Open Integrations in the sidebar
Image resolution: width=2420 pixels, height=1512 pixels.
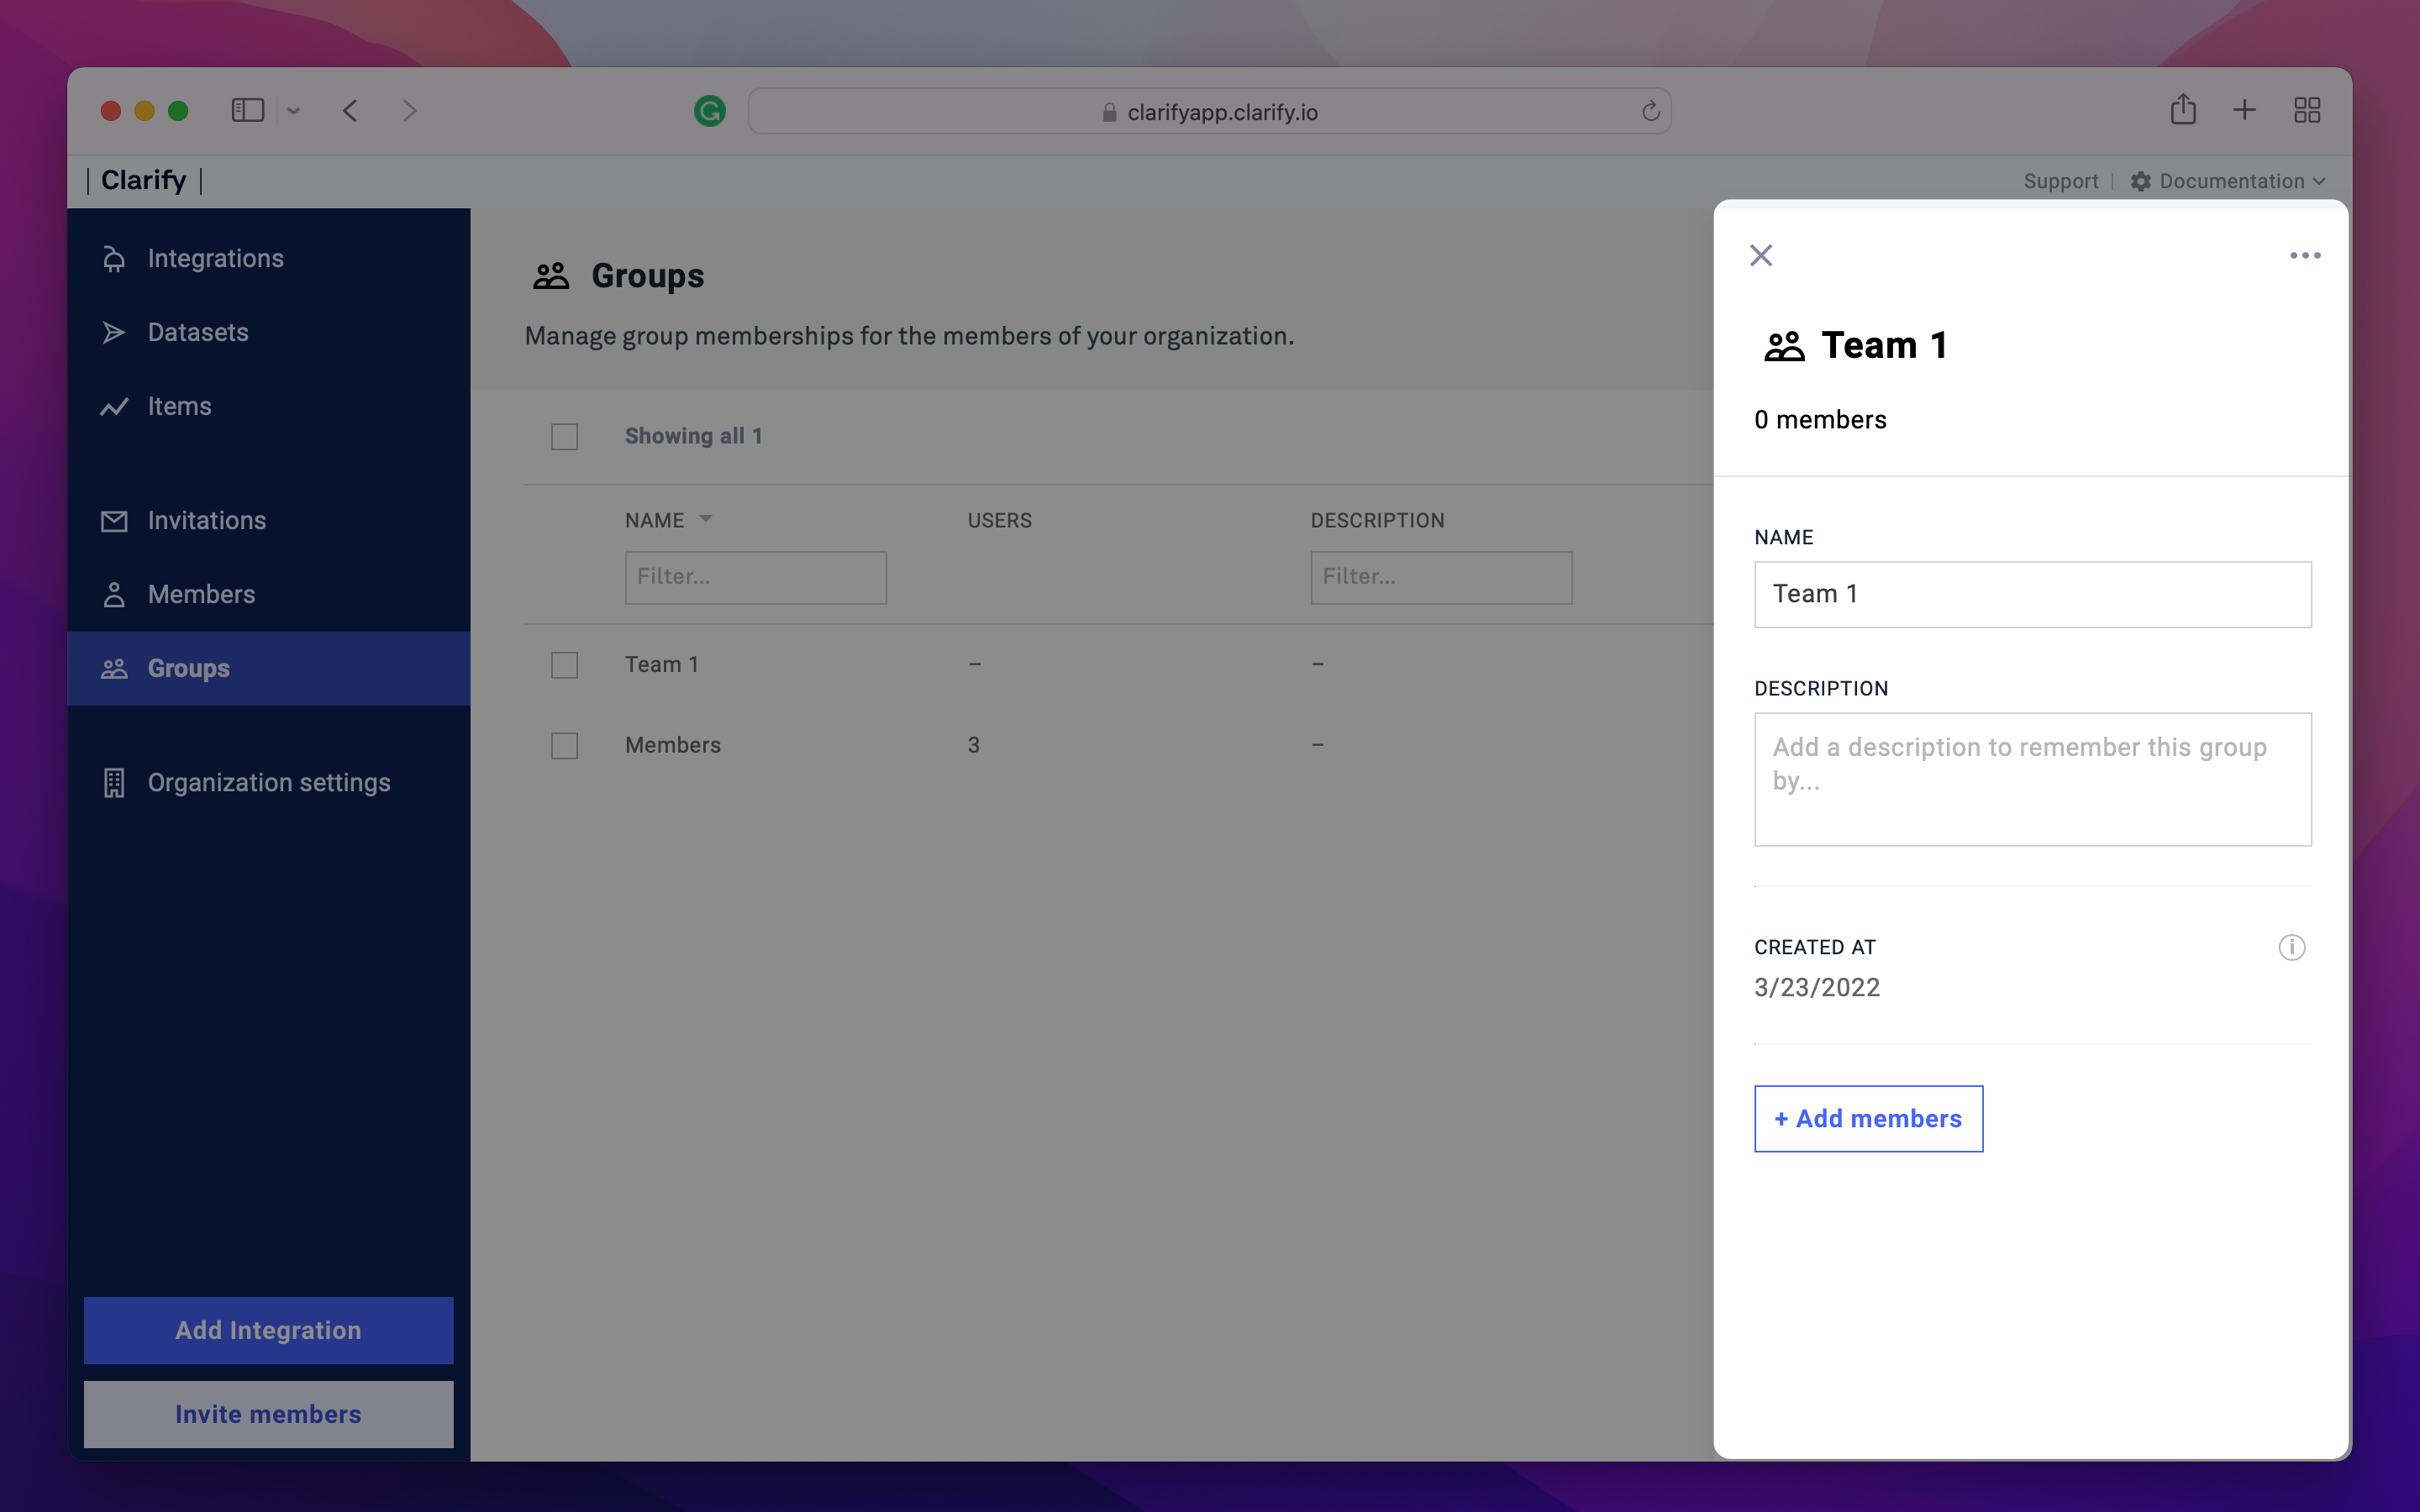[215, 258]
